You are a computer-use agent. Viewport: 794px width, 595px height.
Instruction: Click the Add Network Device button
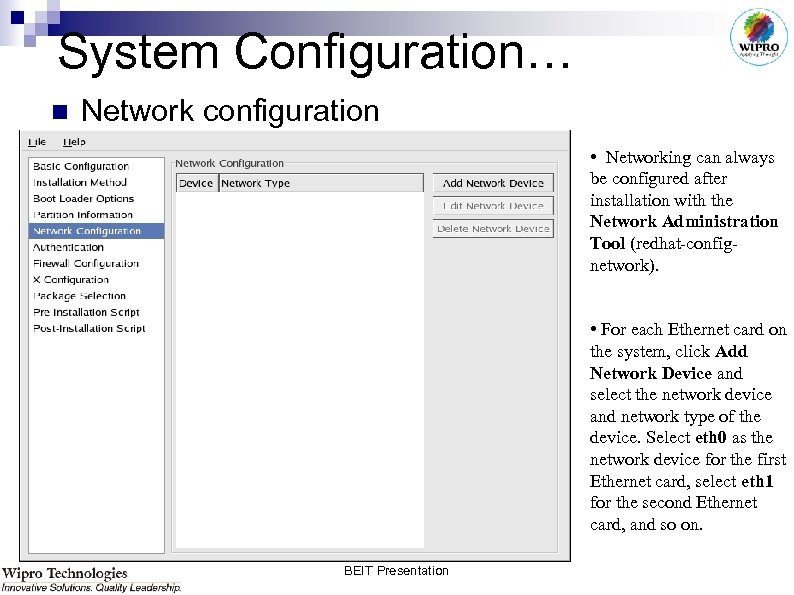coord(493,183)
